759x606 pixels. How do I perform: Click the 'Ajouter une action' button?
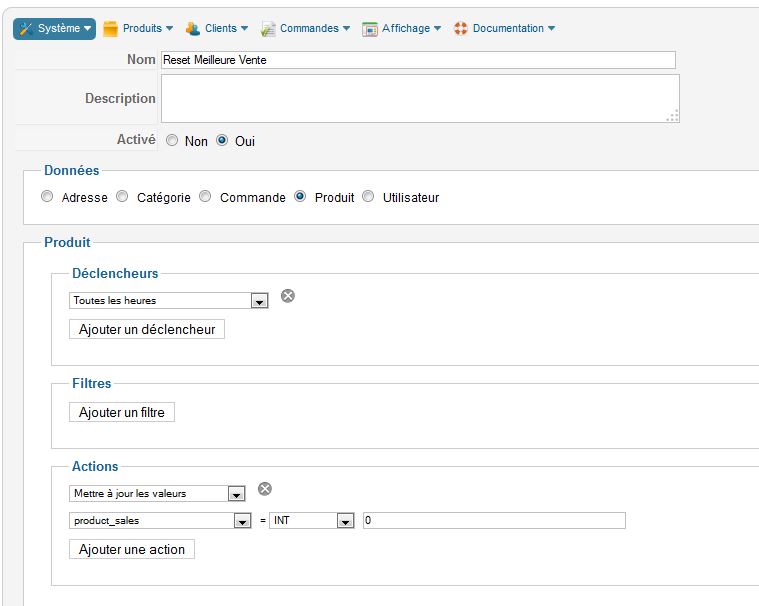pos(132,549)
